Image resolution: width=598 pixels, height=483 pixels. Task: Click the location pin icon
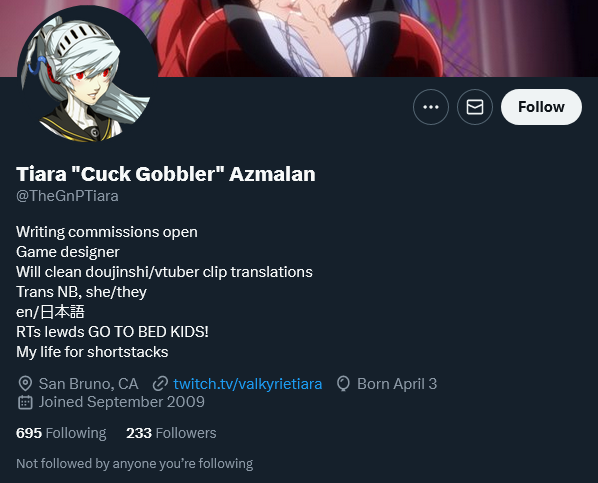click(x=25, y=383)
